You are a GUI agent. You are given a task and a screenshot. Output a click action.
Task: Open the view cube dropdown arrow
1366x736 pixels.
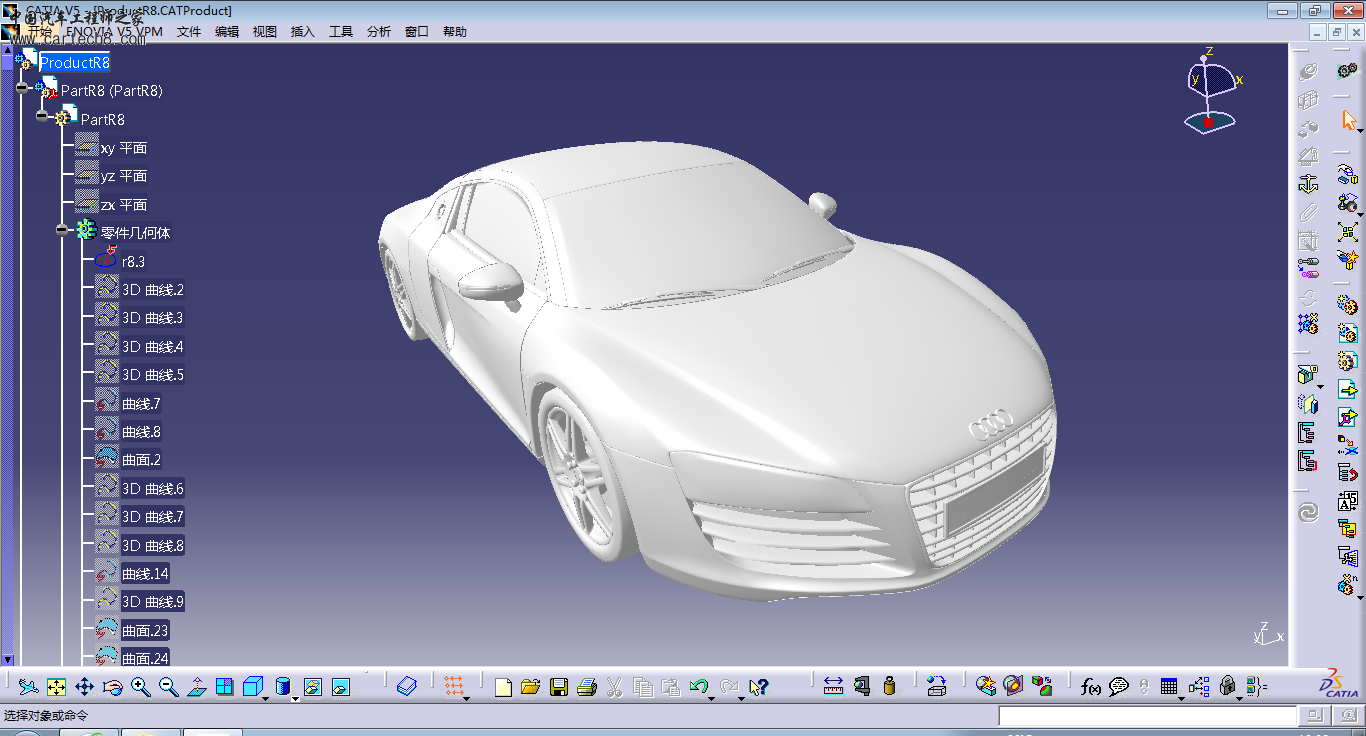[x=265, y=697]
